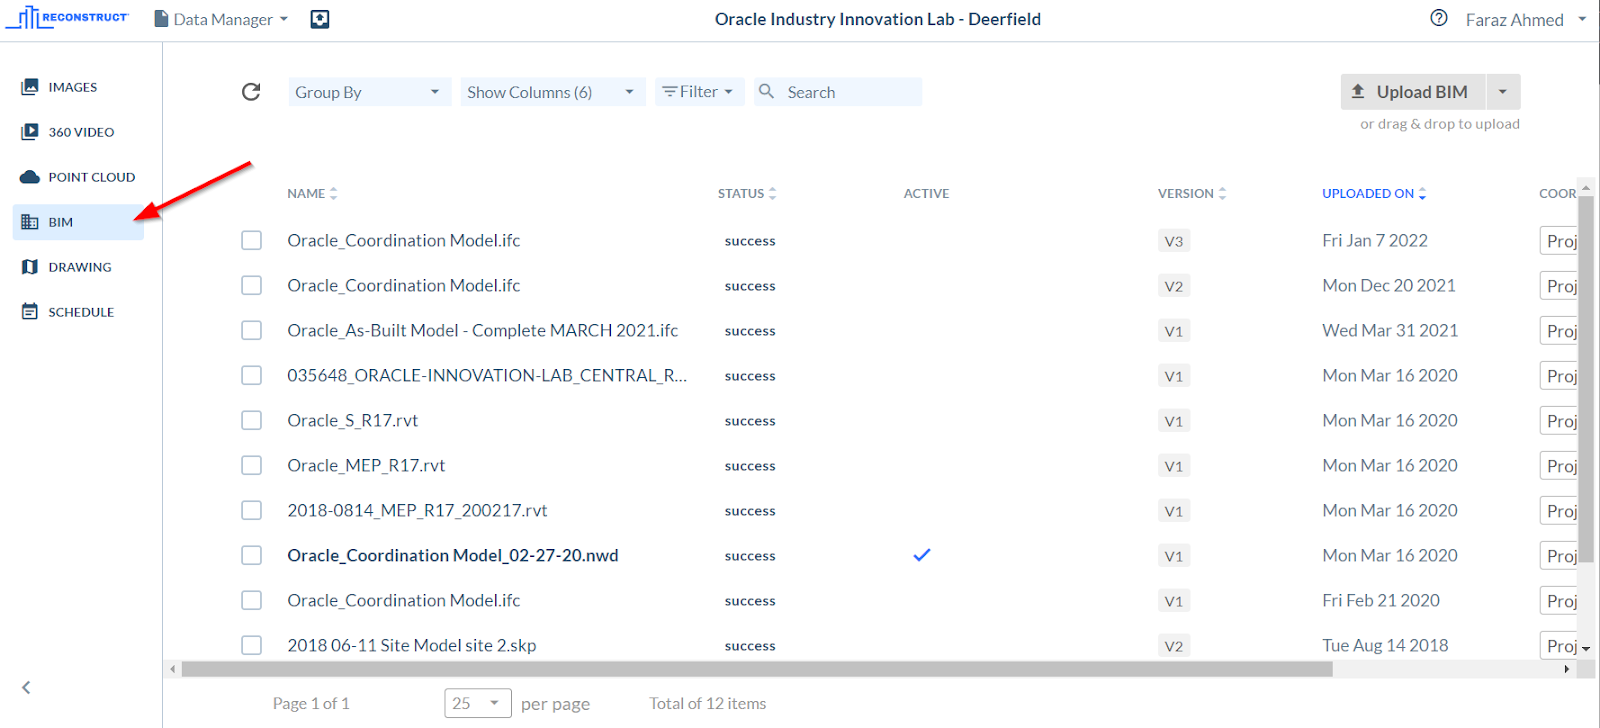
Task: Open coordinate dropdown for Fri Jan 7 2022 row
Action: click(1559, 241)
